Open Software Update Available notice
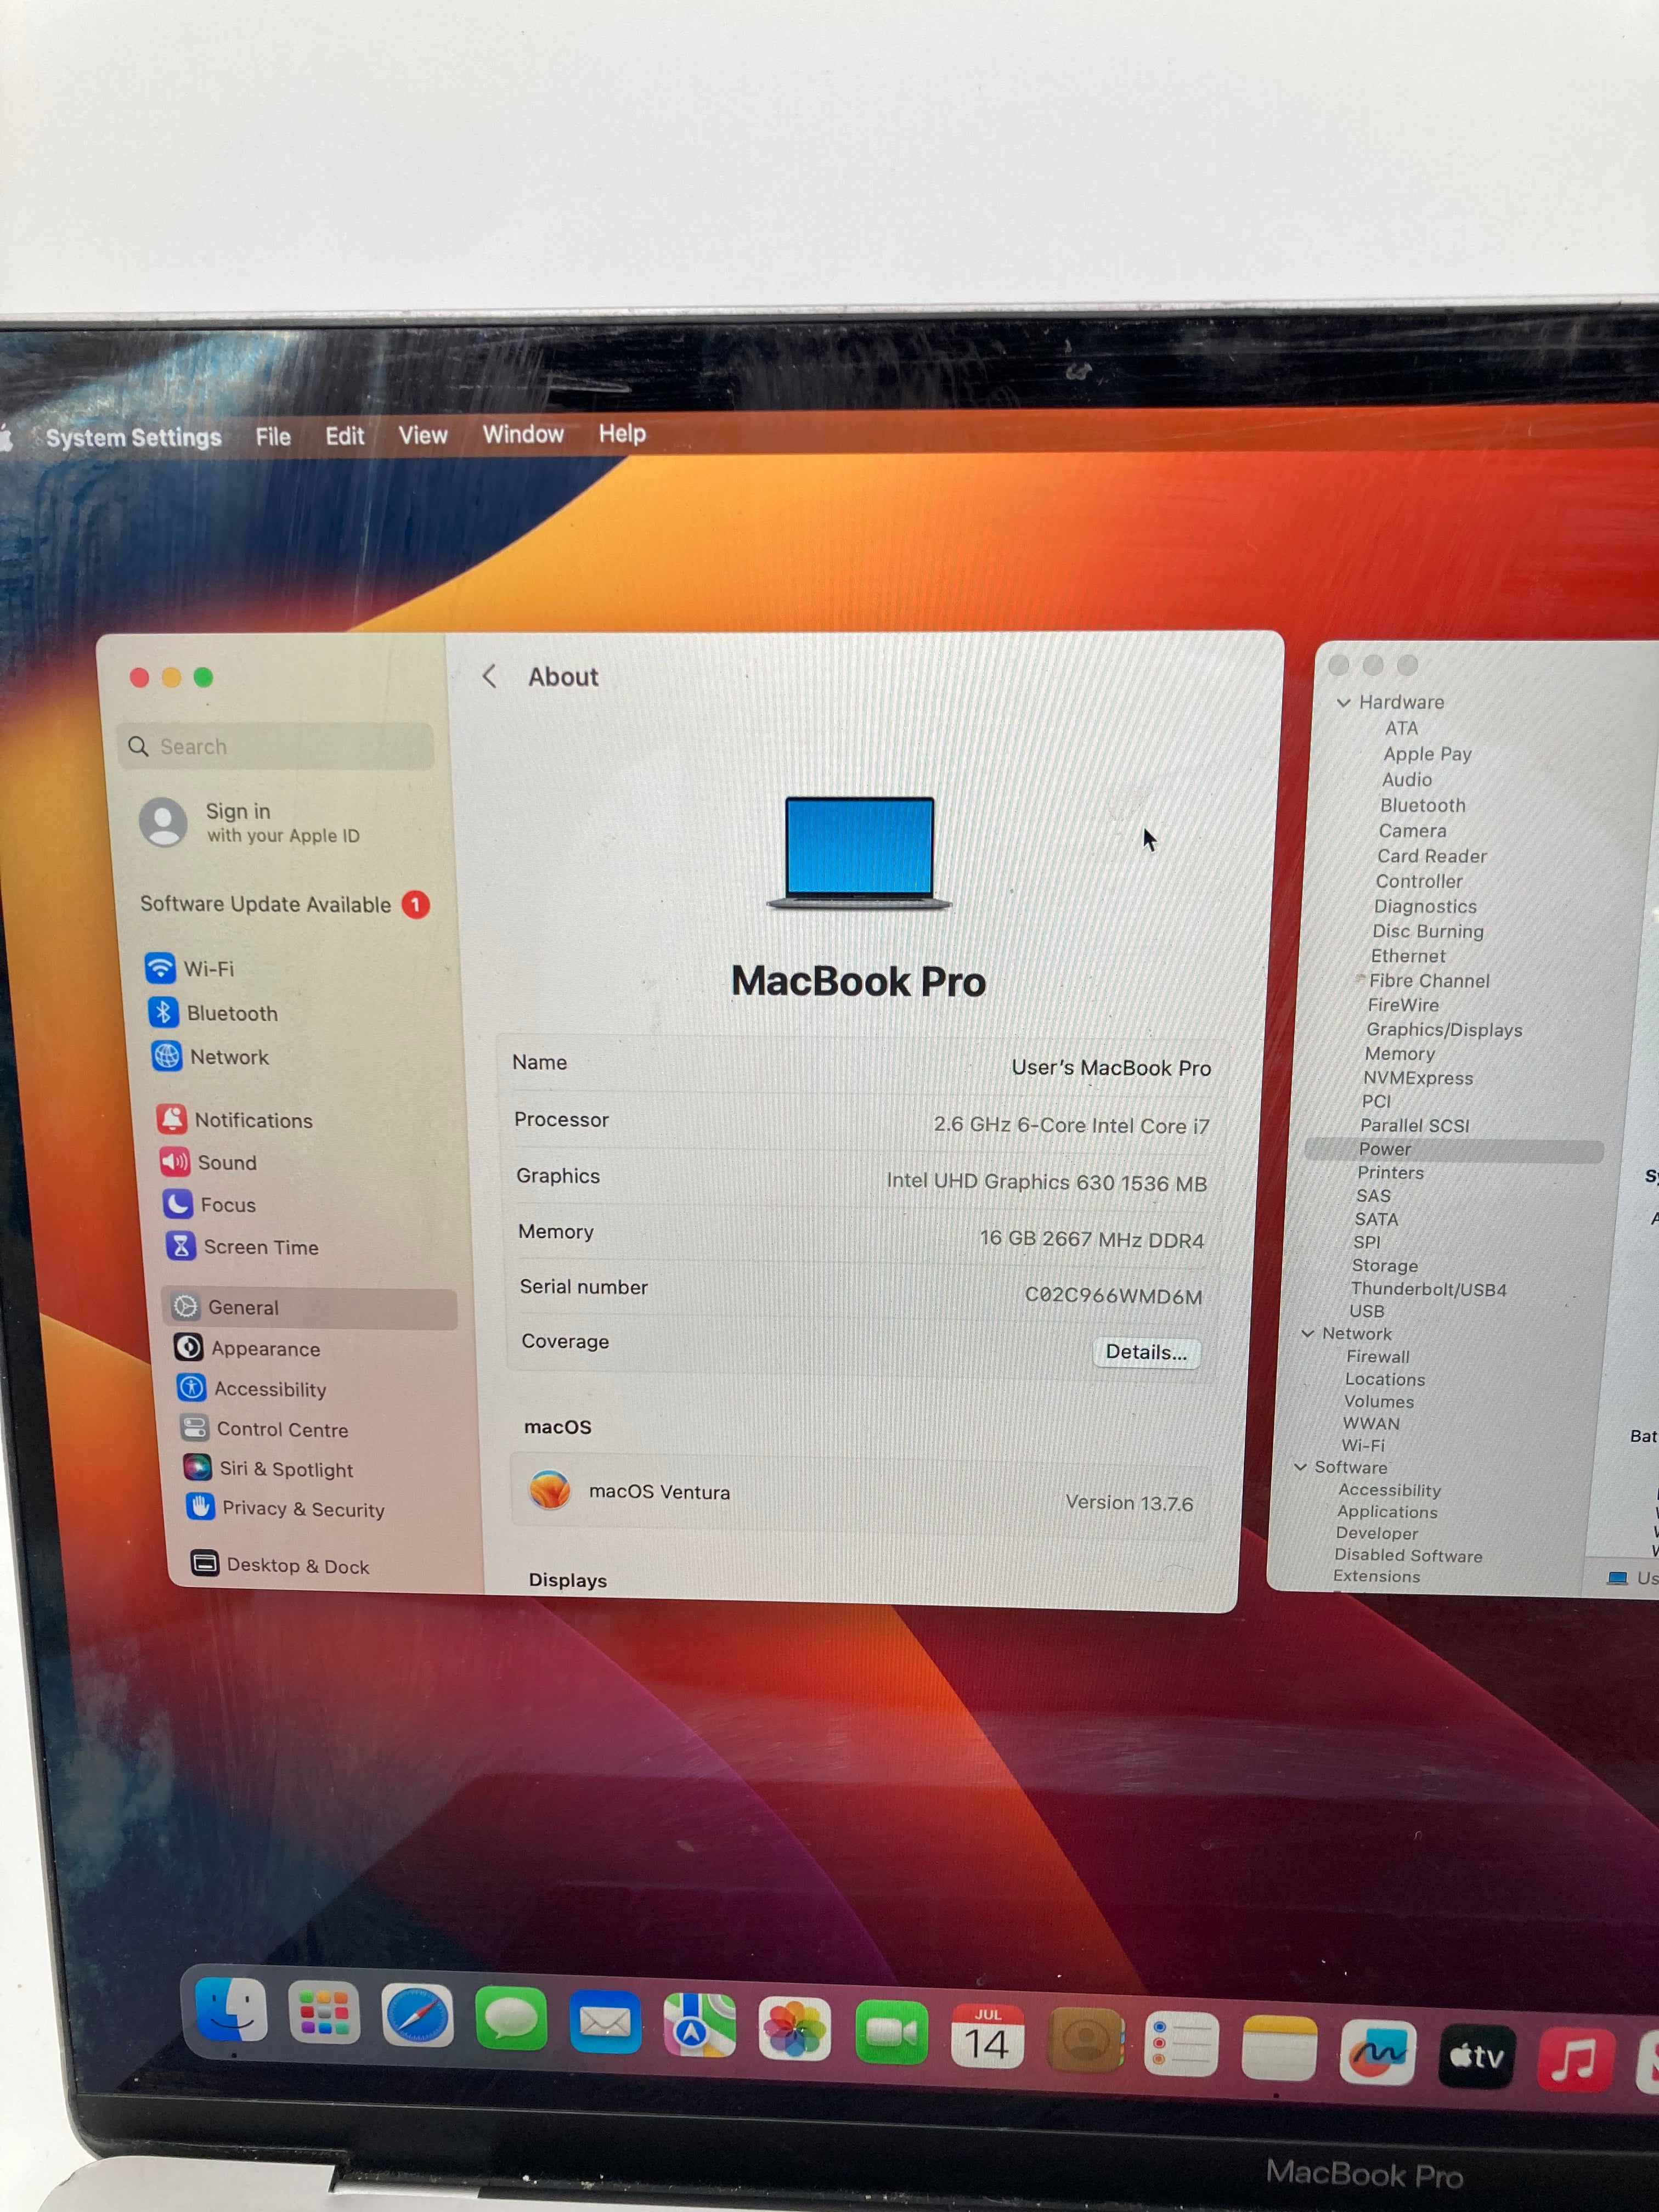This screenshot has height=2212, width=1659. [x=284, y=904]
